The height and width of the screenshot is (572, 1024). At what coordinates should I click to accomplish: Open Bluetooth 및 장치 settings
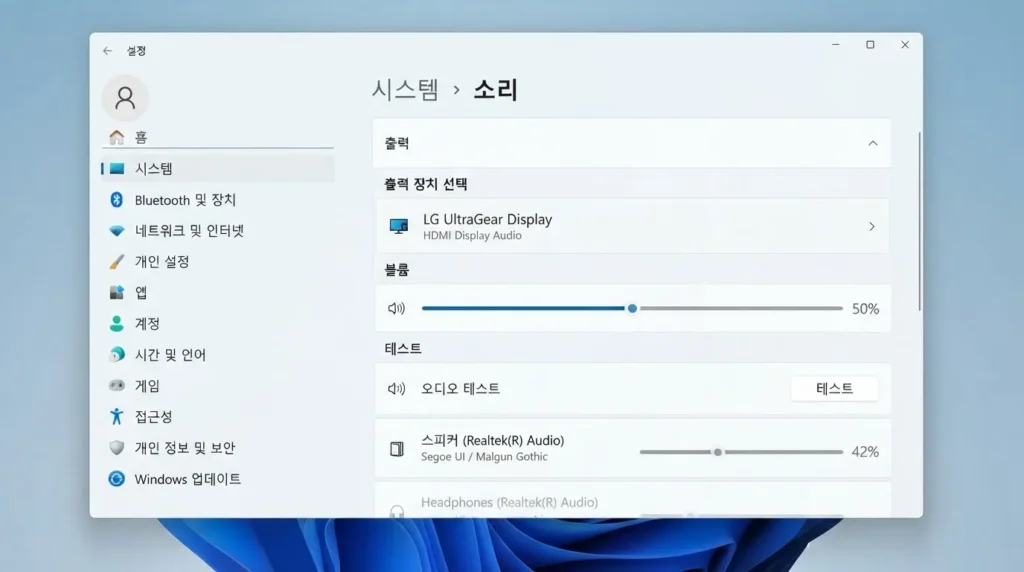coord(218,200)
